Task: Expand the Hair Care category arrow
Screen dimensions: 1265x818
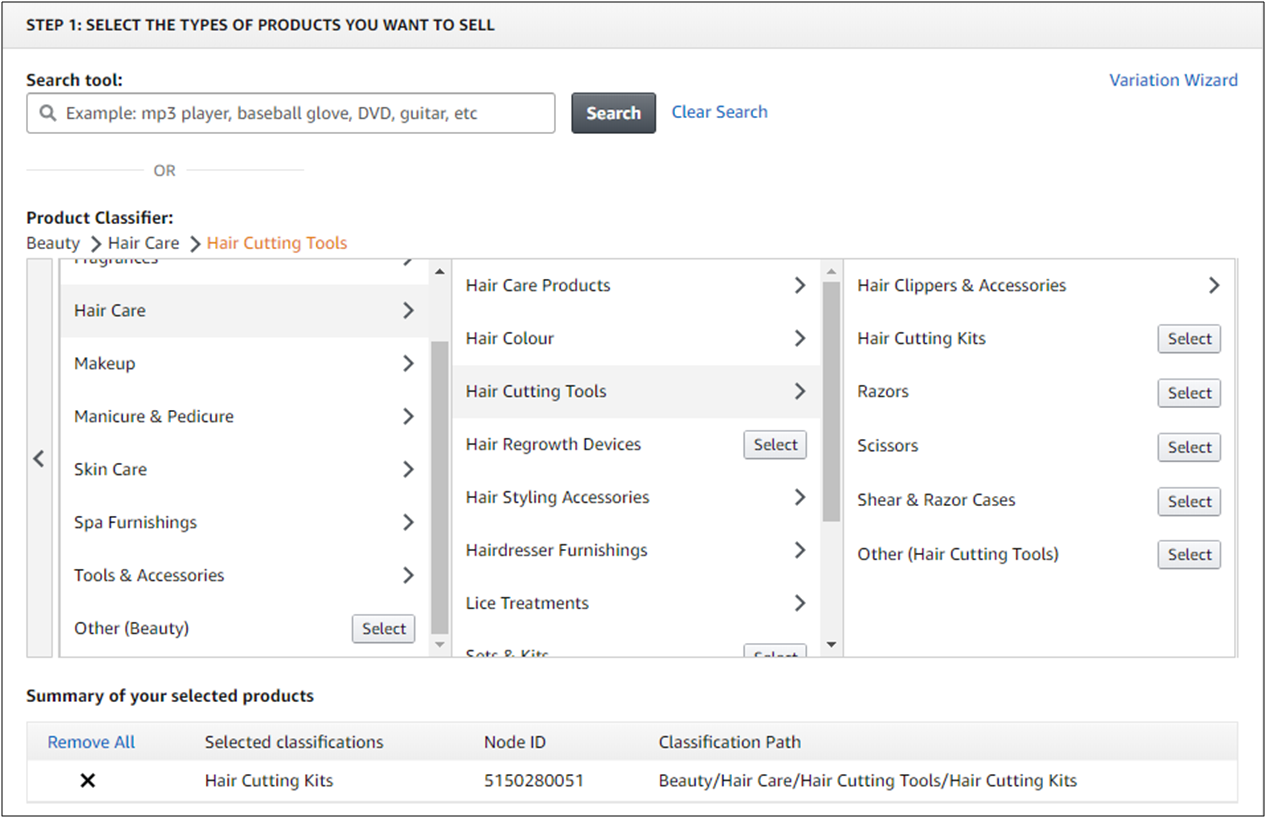Action: [x=408, y=311]
